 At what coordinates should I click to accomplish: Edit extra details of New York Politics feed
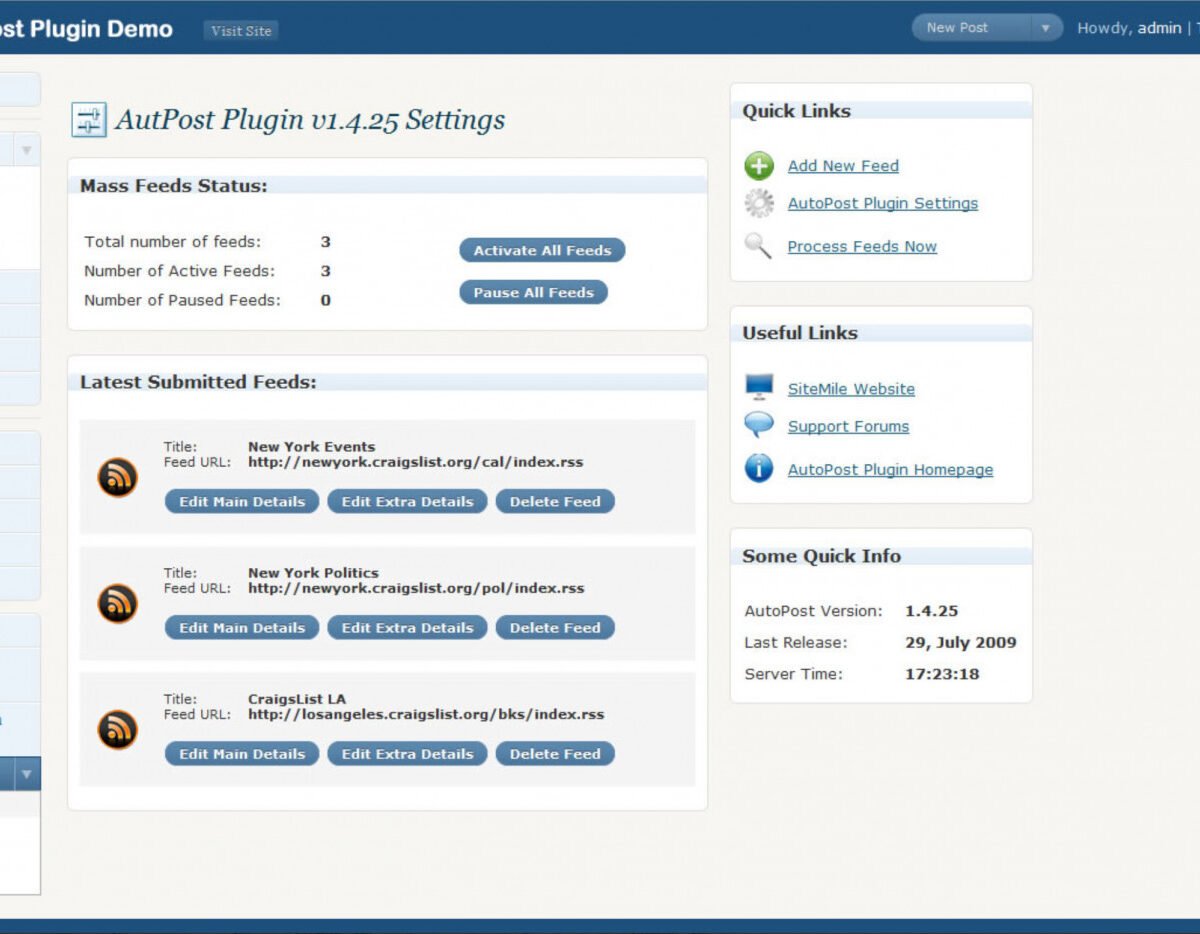coord(407,628)
